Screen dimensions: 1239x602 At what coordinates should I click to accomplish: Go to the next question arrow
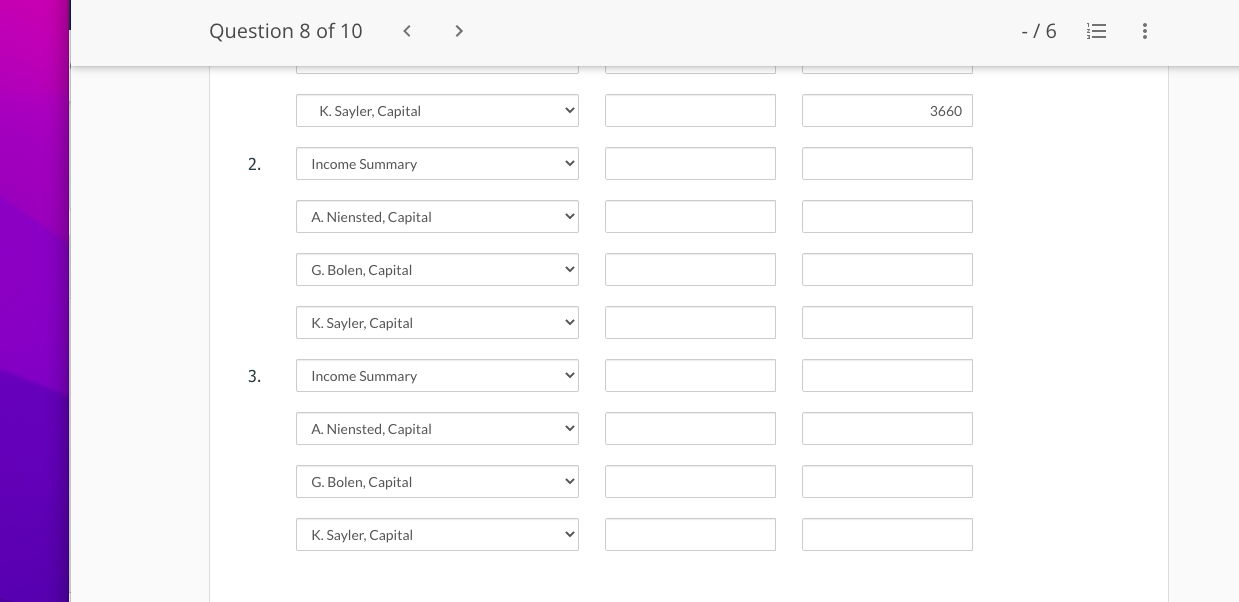[x=459, y=31]
